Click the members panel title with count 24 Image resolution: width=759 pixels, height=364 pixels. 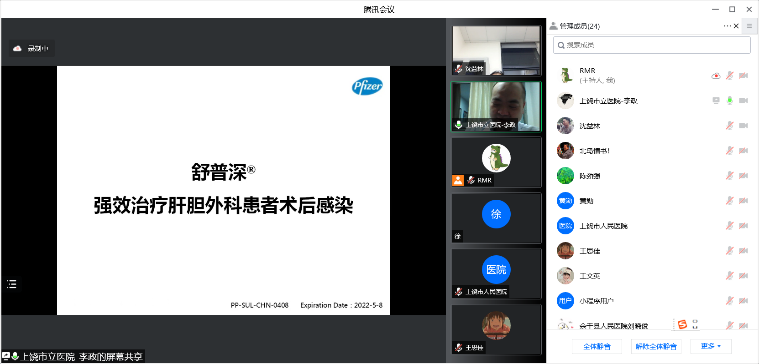coord(575,26)
